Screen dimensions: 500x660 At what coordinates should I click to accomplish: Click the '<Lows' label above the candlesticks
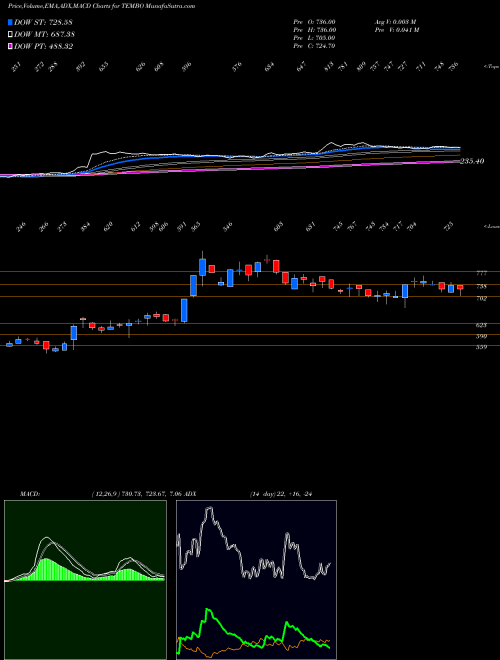coord(491,226)
